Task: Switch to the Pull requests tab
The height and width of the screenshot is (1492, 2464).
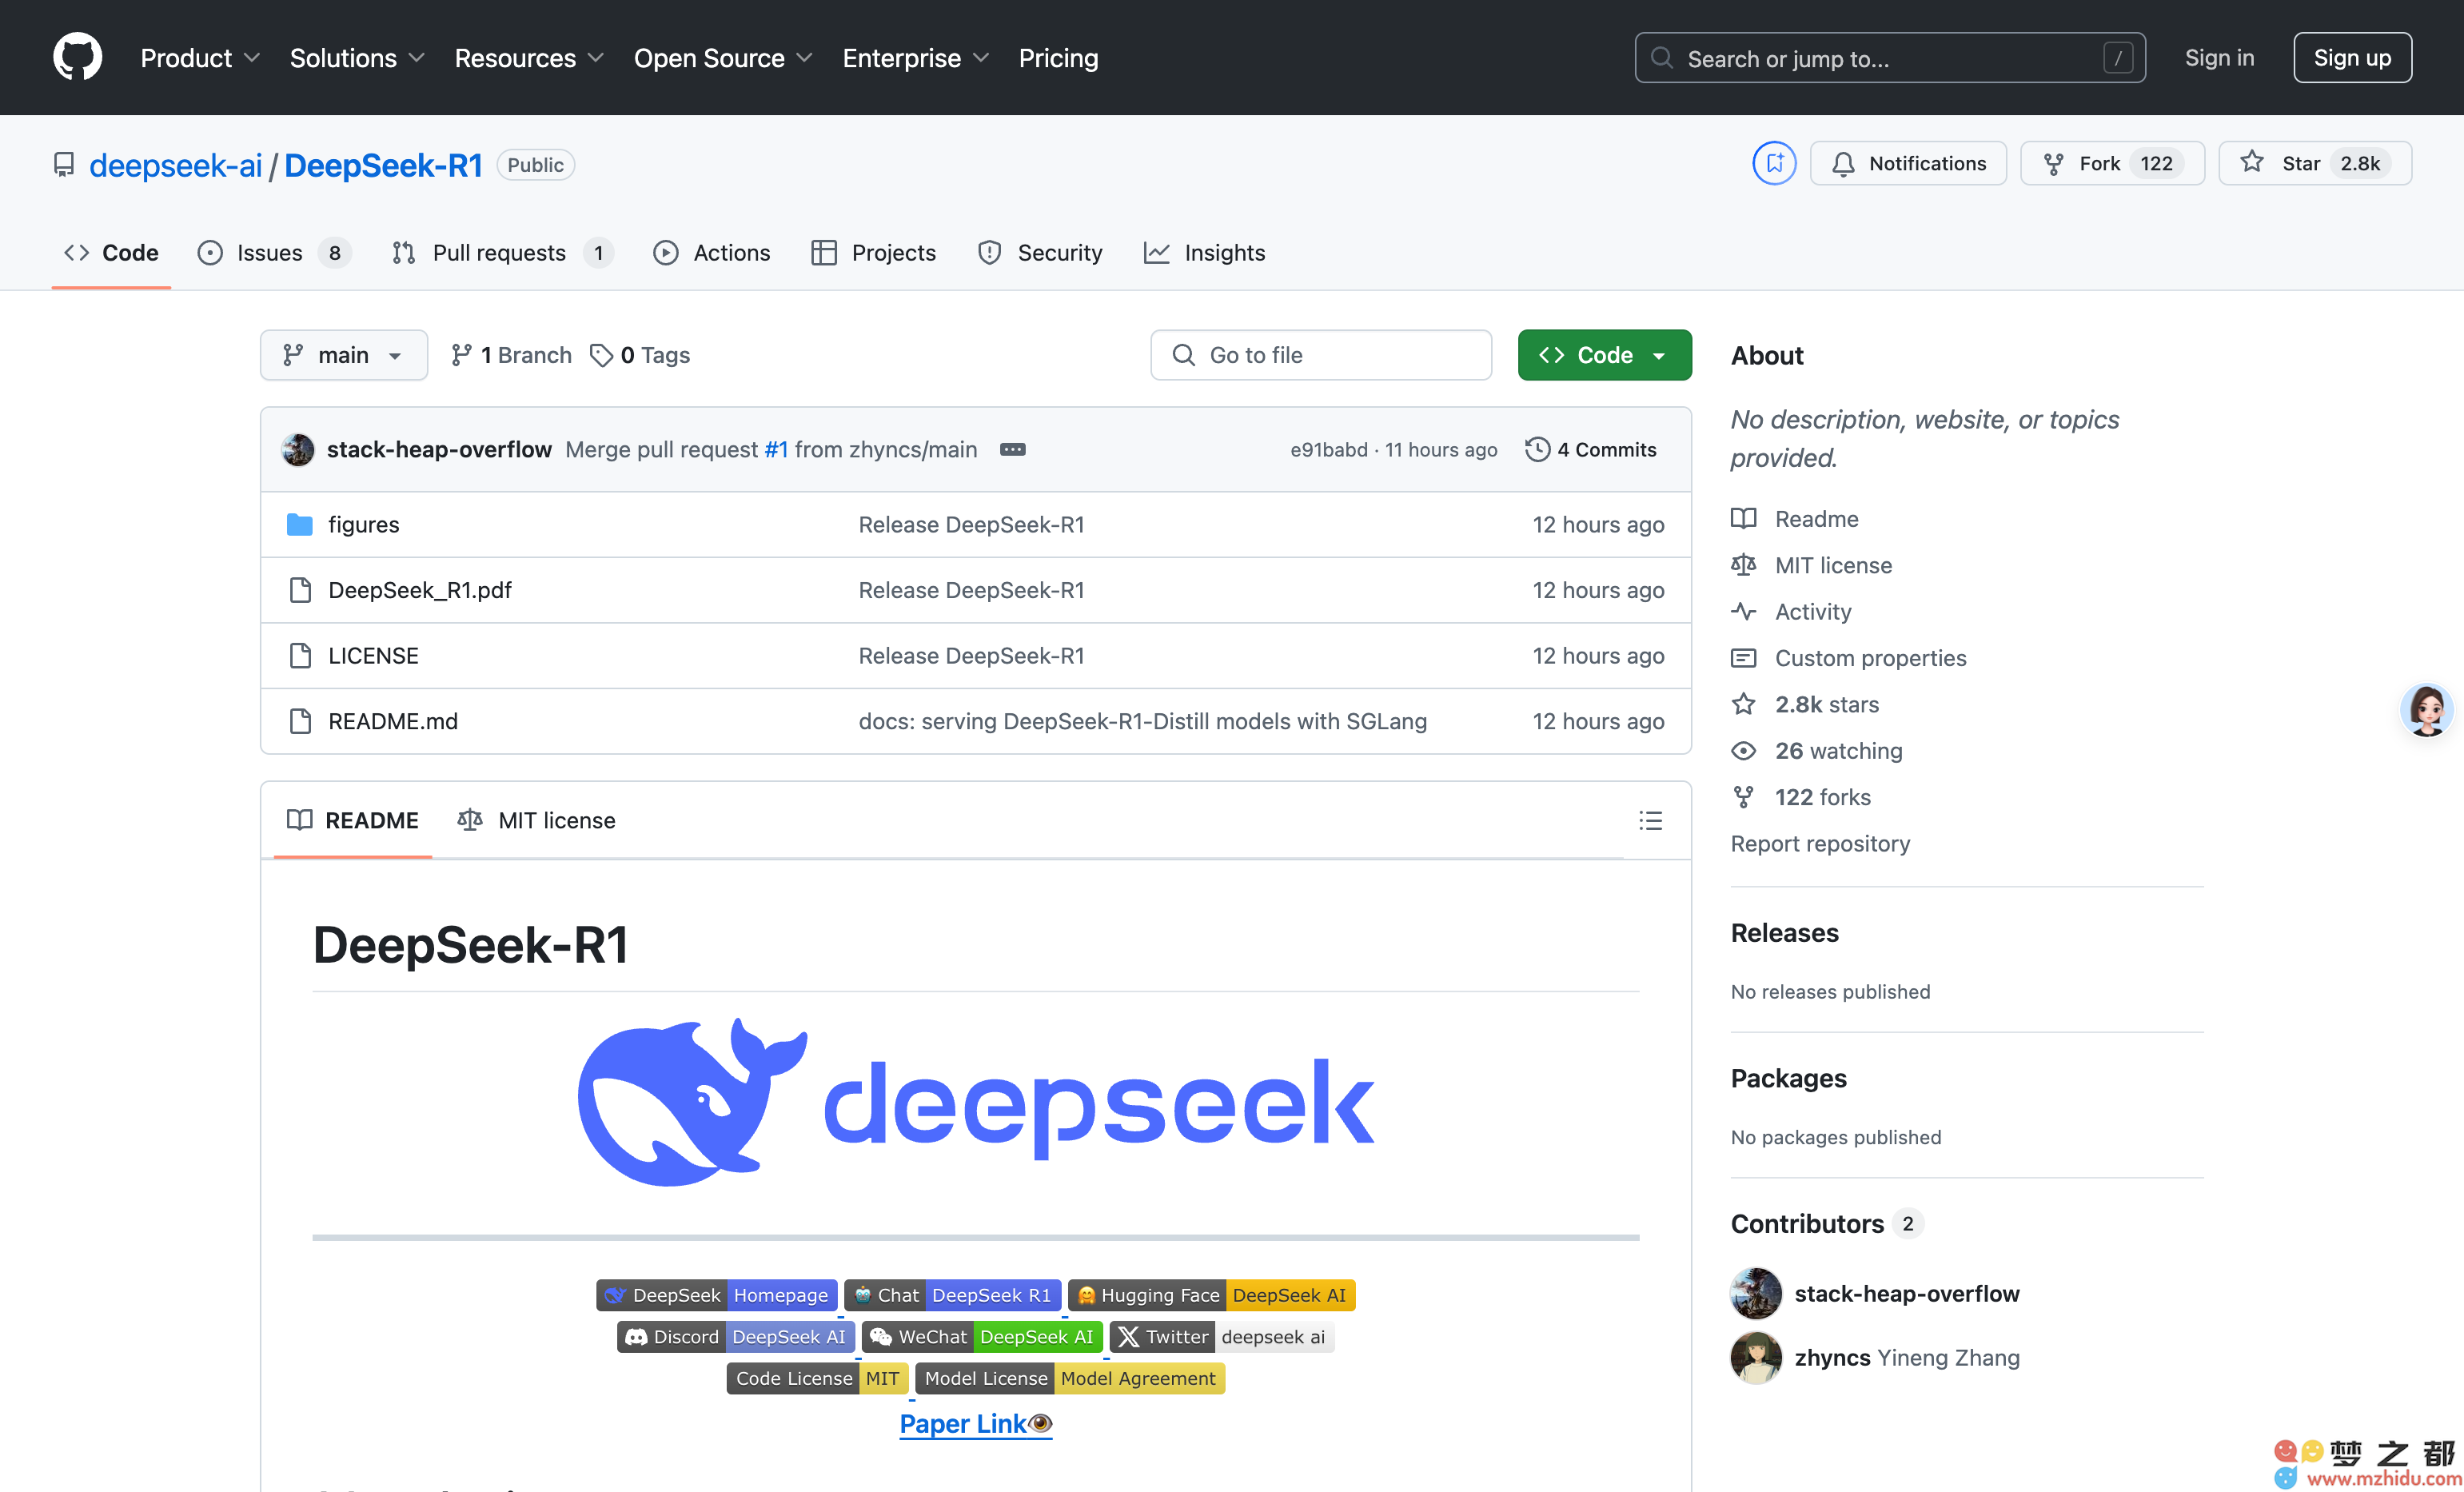Action: (502, 253)
